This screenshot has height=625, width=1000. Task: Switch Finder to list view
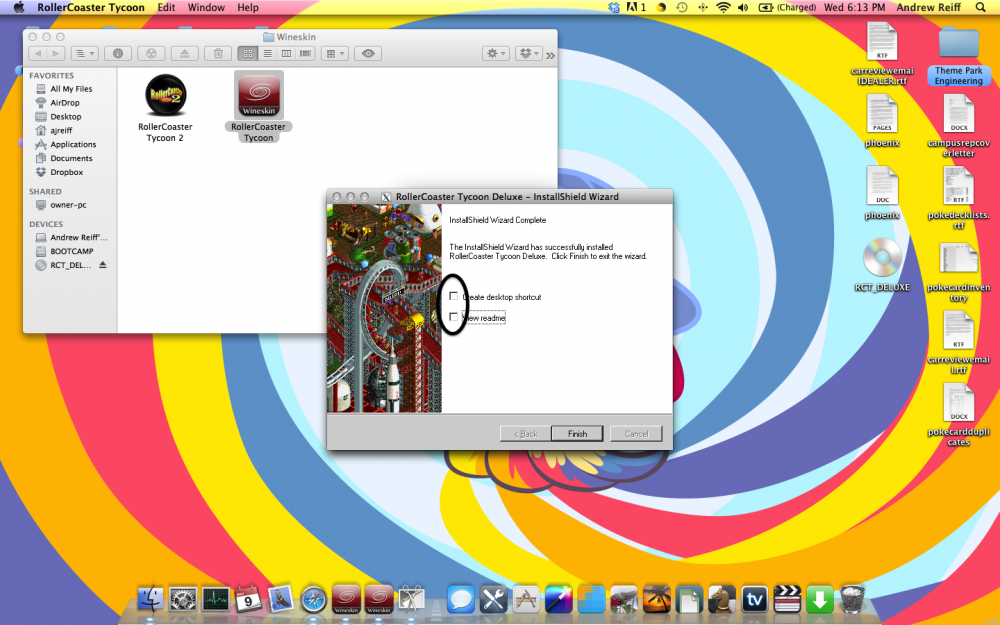click(x=267, y=53)
